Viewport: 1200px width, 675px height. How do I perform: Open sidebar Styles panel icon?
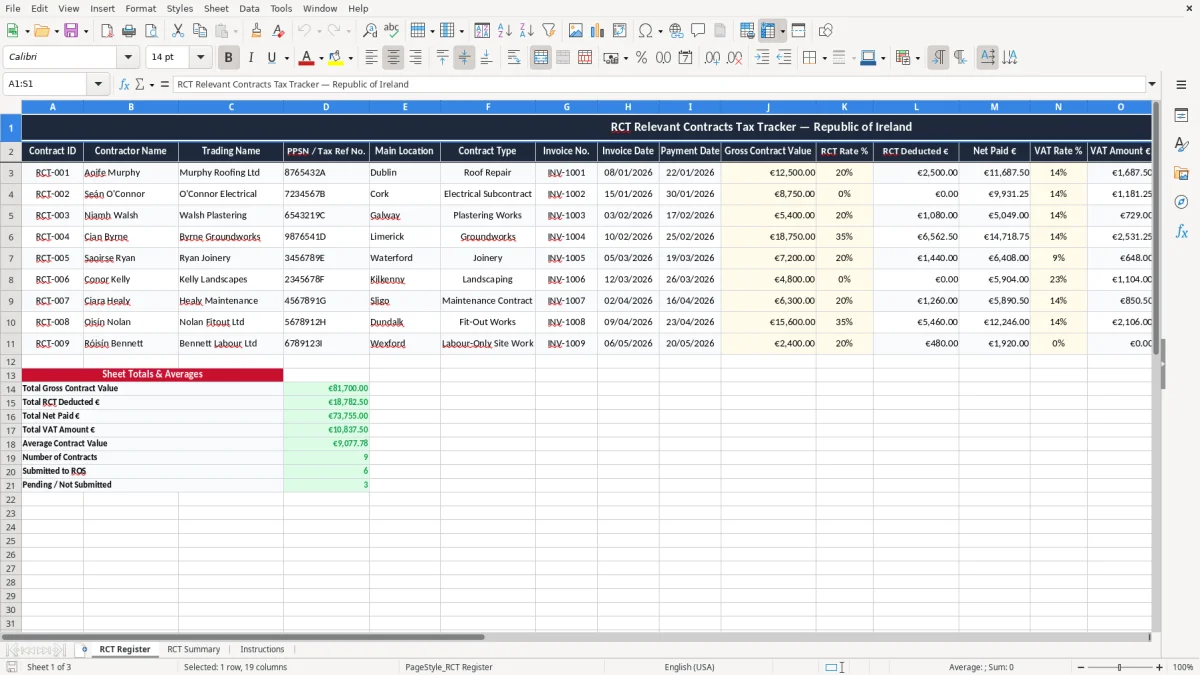[x=1181, y=145]
